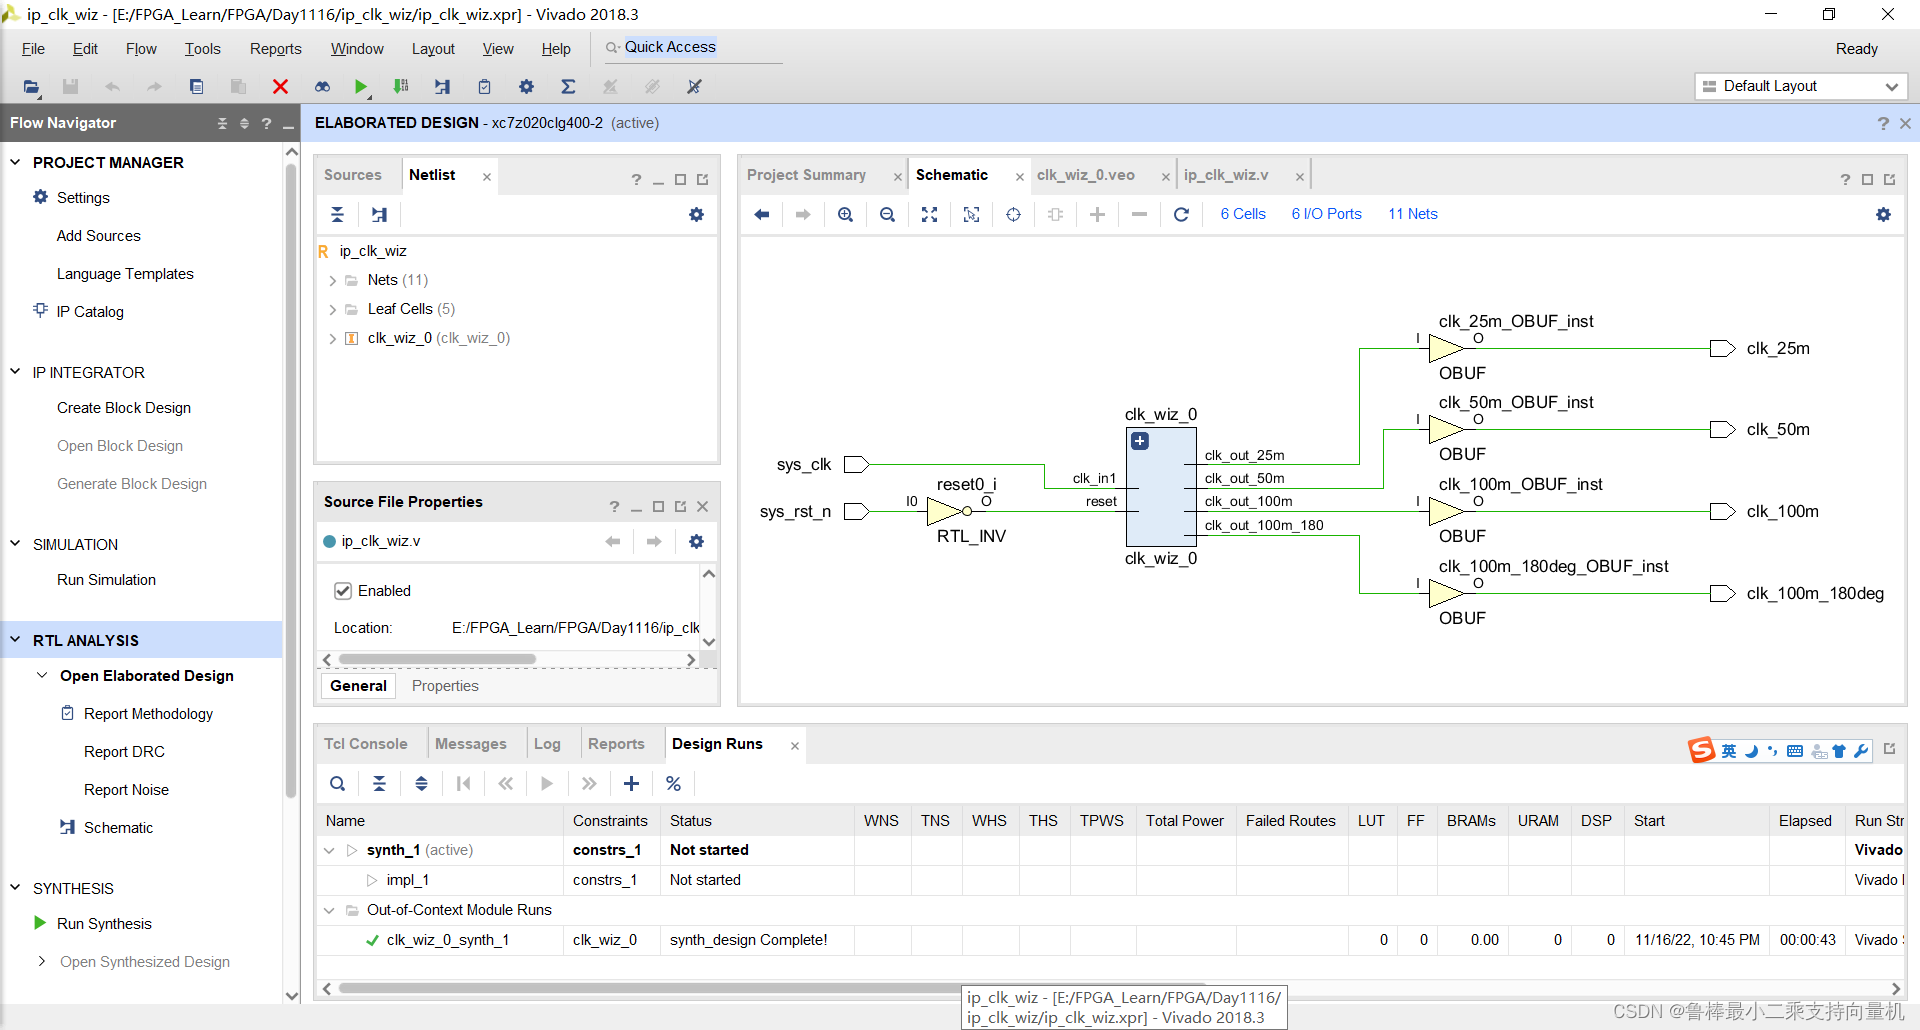This screenshot has width=1920, height=1030.
Task: Click the auto-fit selection schematic icon
Action: tap(971, 214)
